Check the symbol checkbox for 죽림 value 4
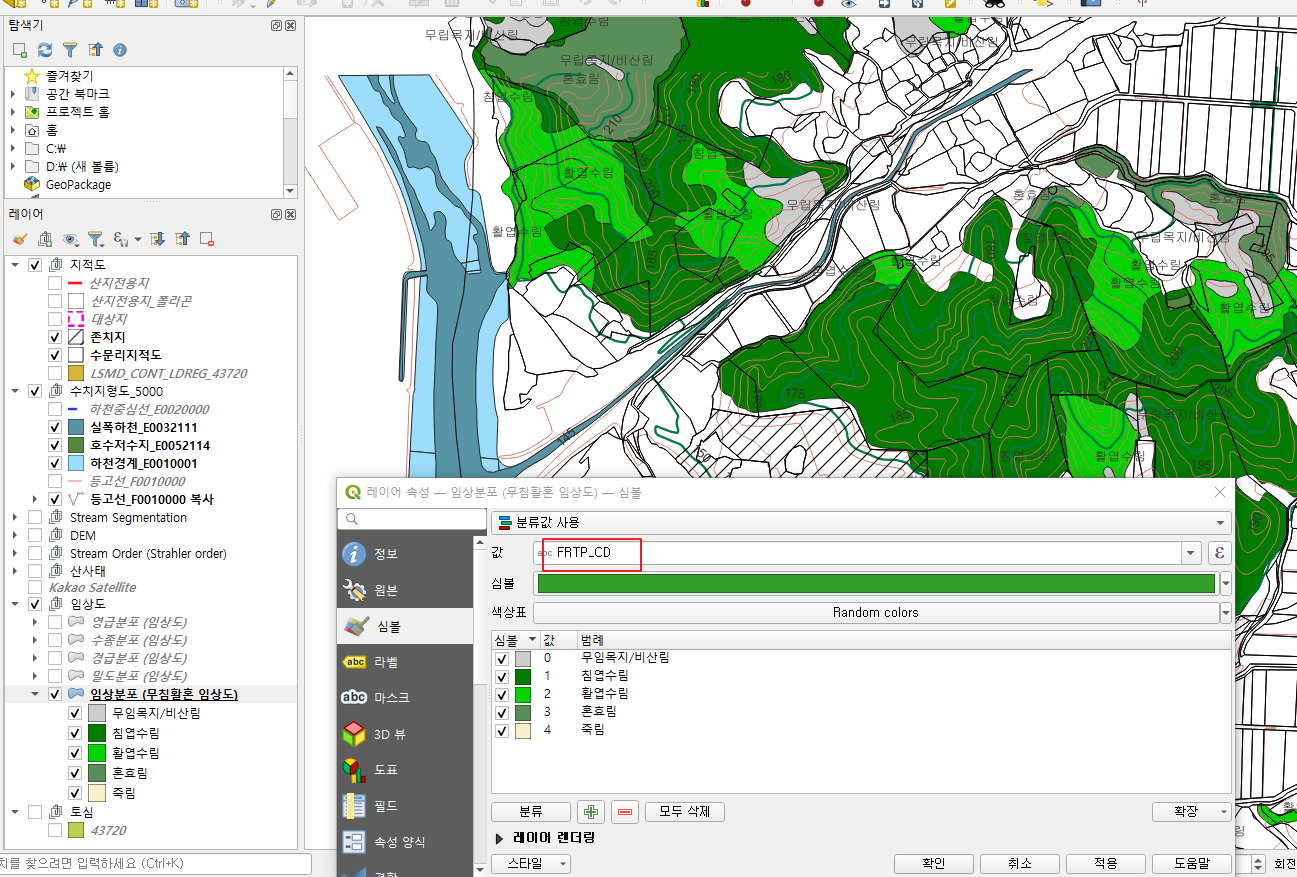Image resolution: width=1297 pixels, height=877 pixels. coord(502,730)
